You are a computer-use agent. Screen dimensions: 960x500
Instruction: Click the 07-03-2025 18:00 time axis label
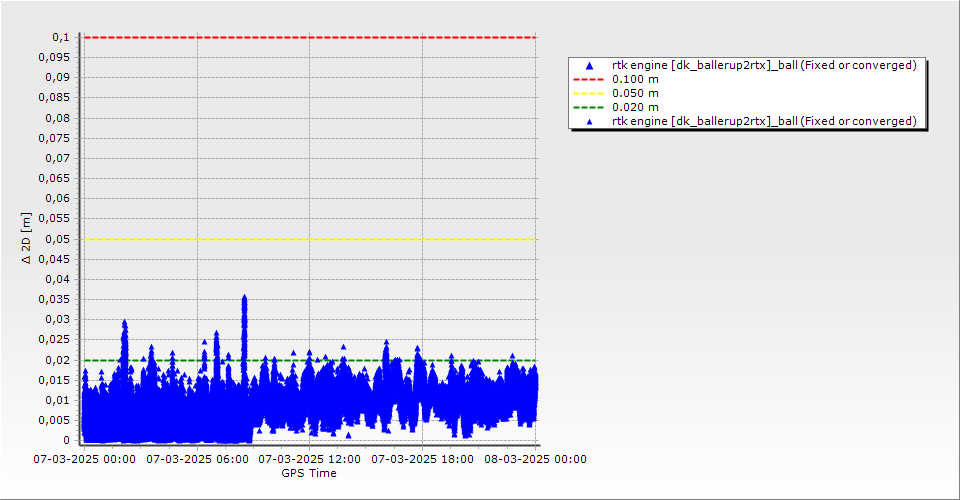[422, 460]
